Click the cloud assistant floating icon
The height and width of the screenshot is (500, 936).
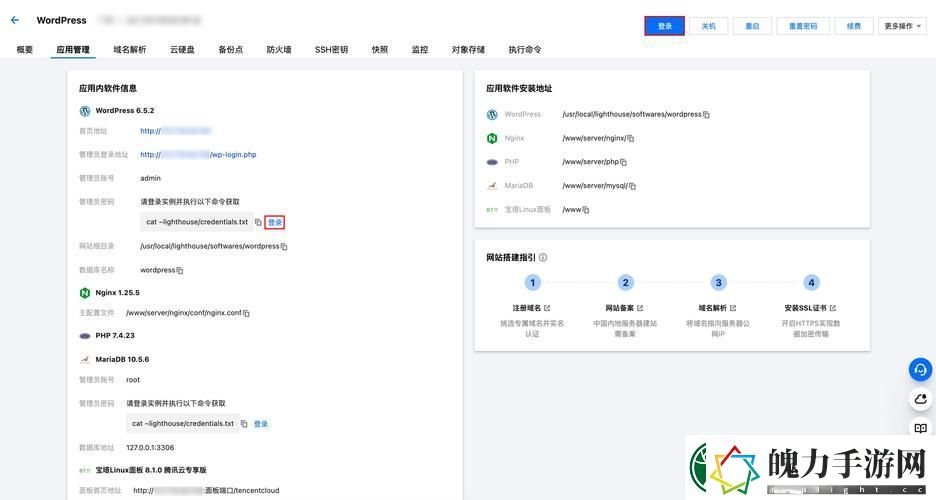tap(920, 399)
